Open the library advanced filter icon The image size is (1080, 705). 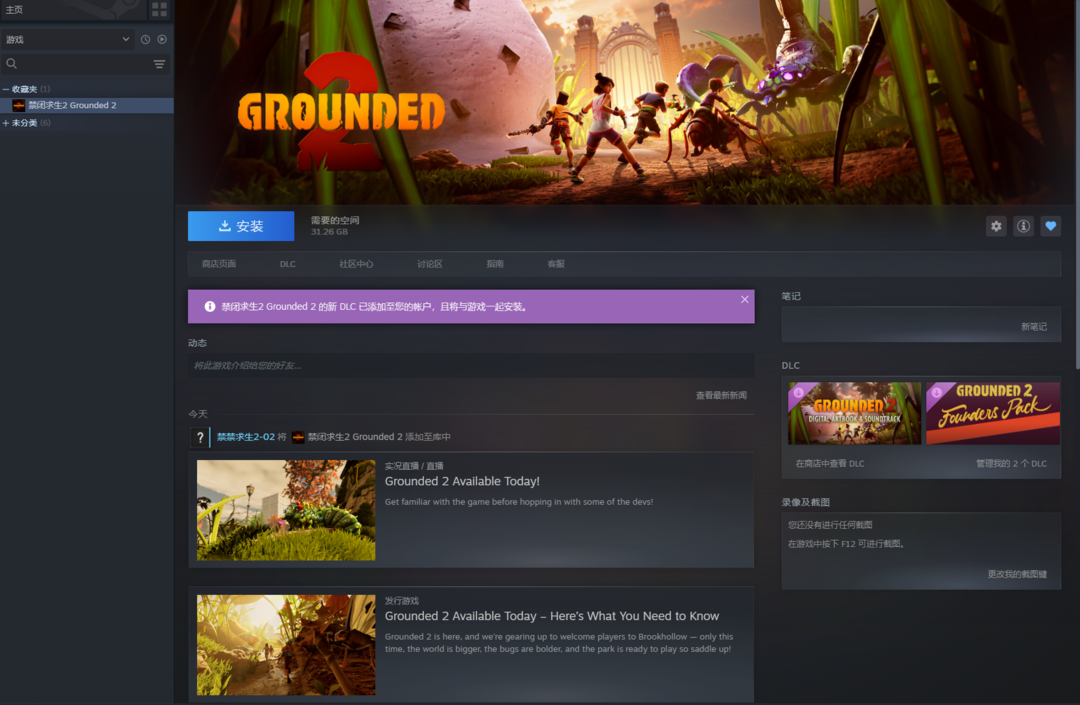[x=159, y=64]
